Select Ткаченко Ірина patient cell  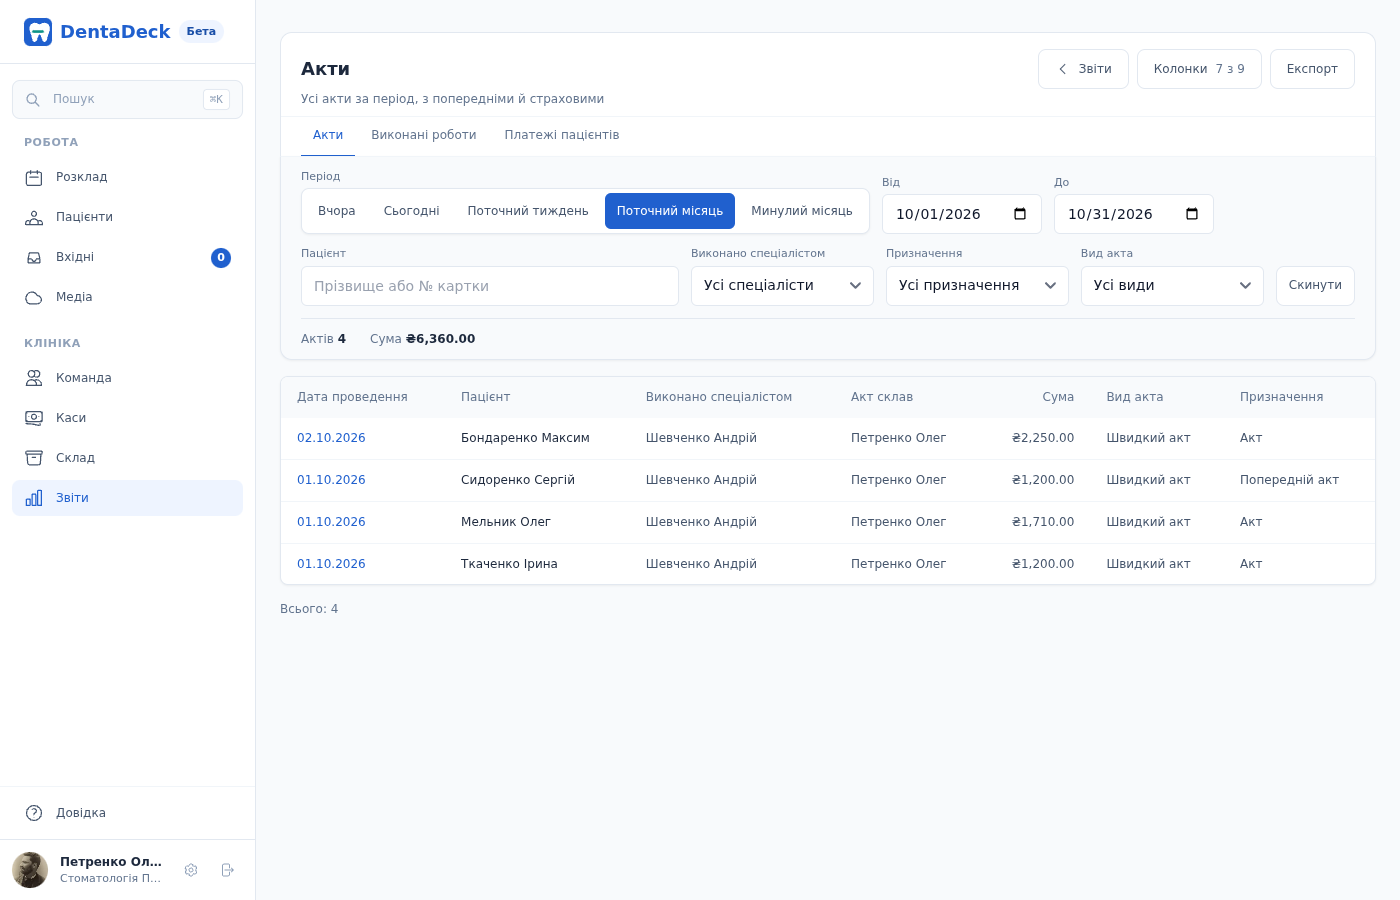509,564
